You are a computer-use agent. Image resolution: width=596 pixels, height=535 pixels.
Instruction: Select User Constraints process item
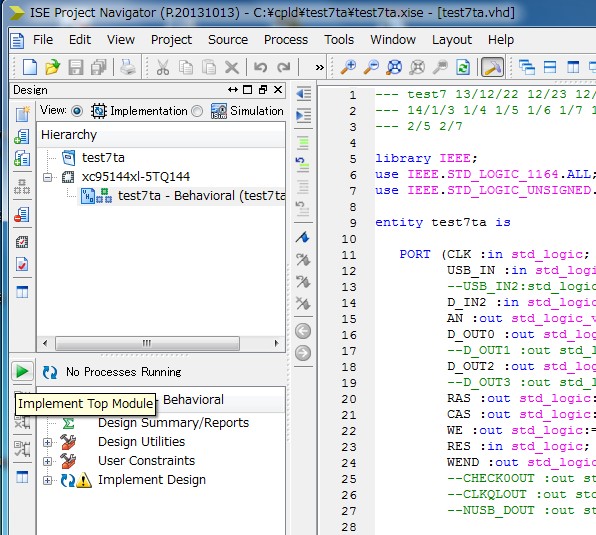tap(146, 461)
